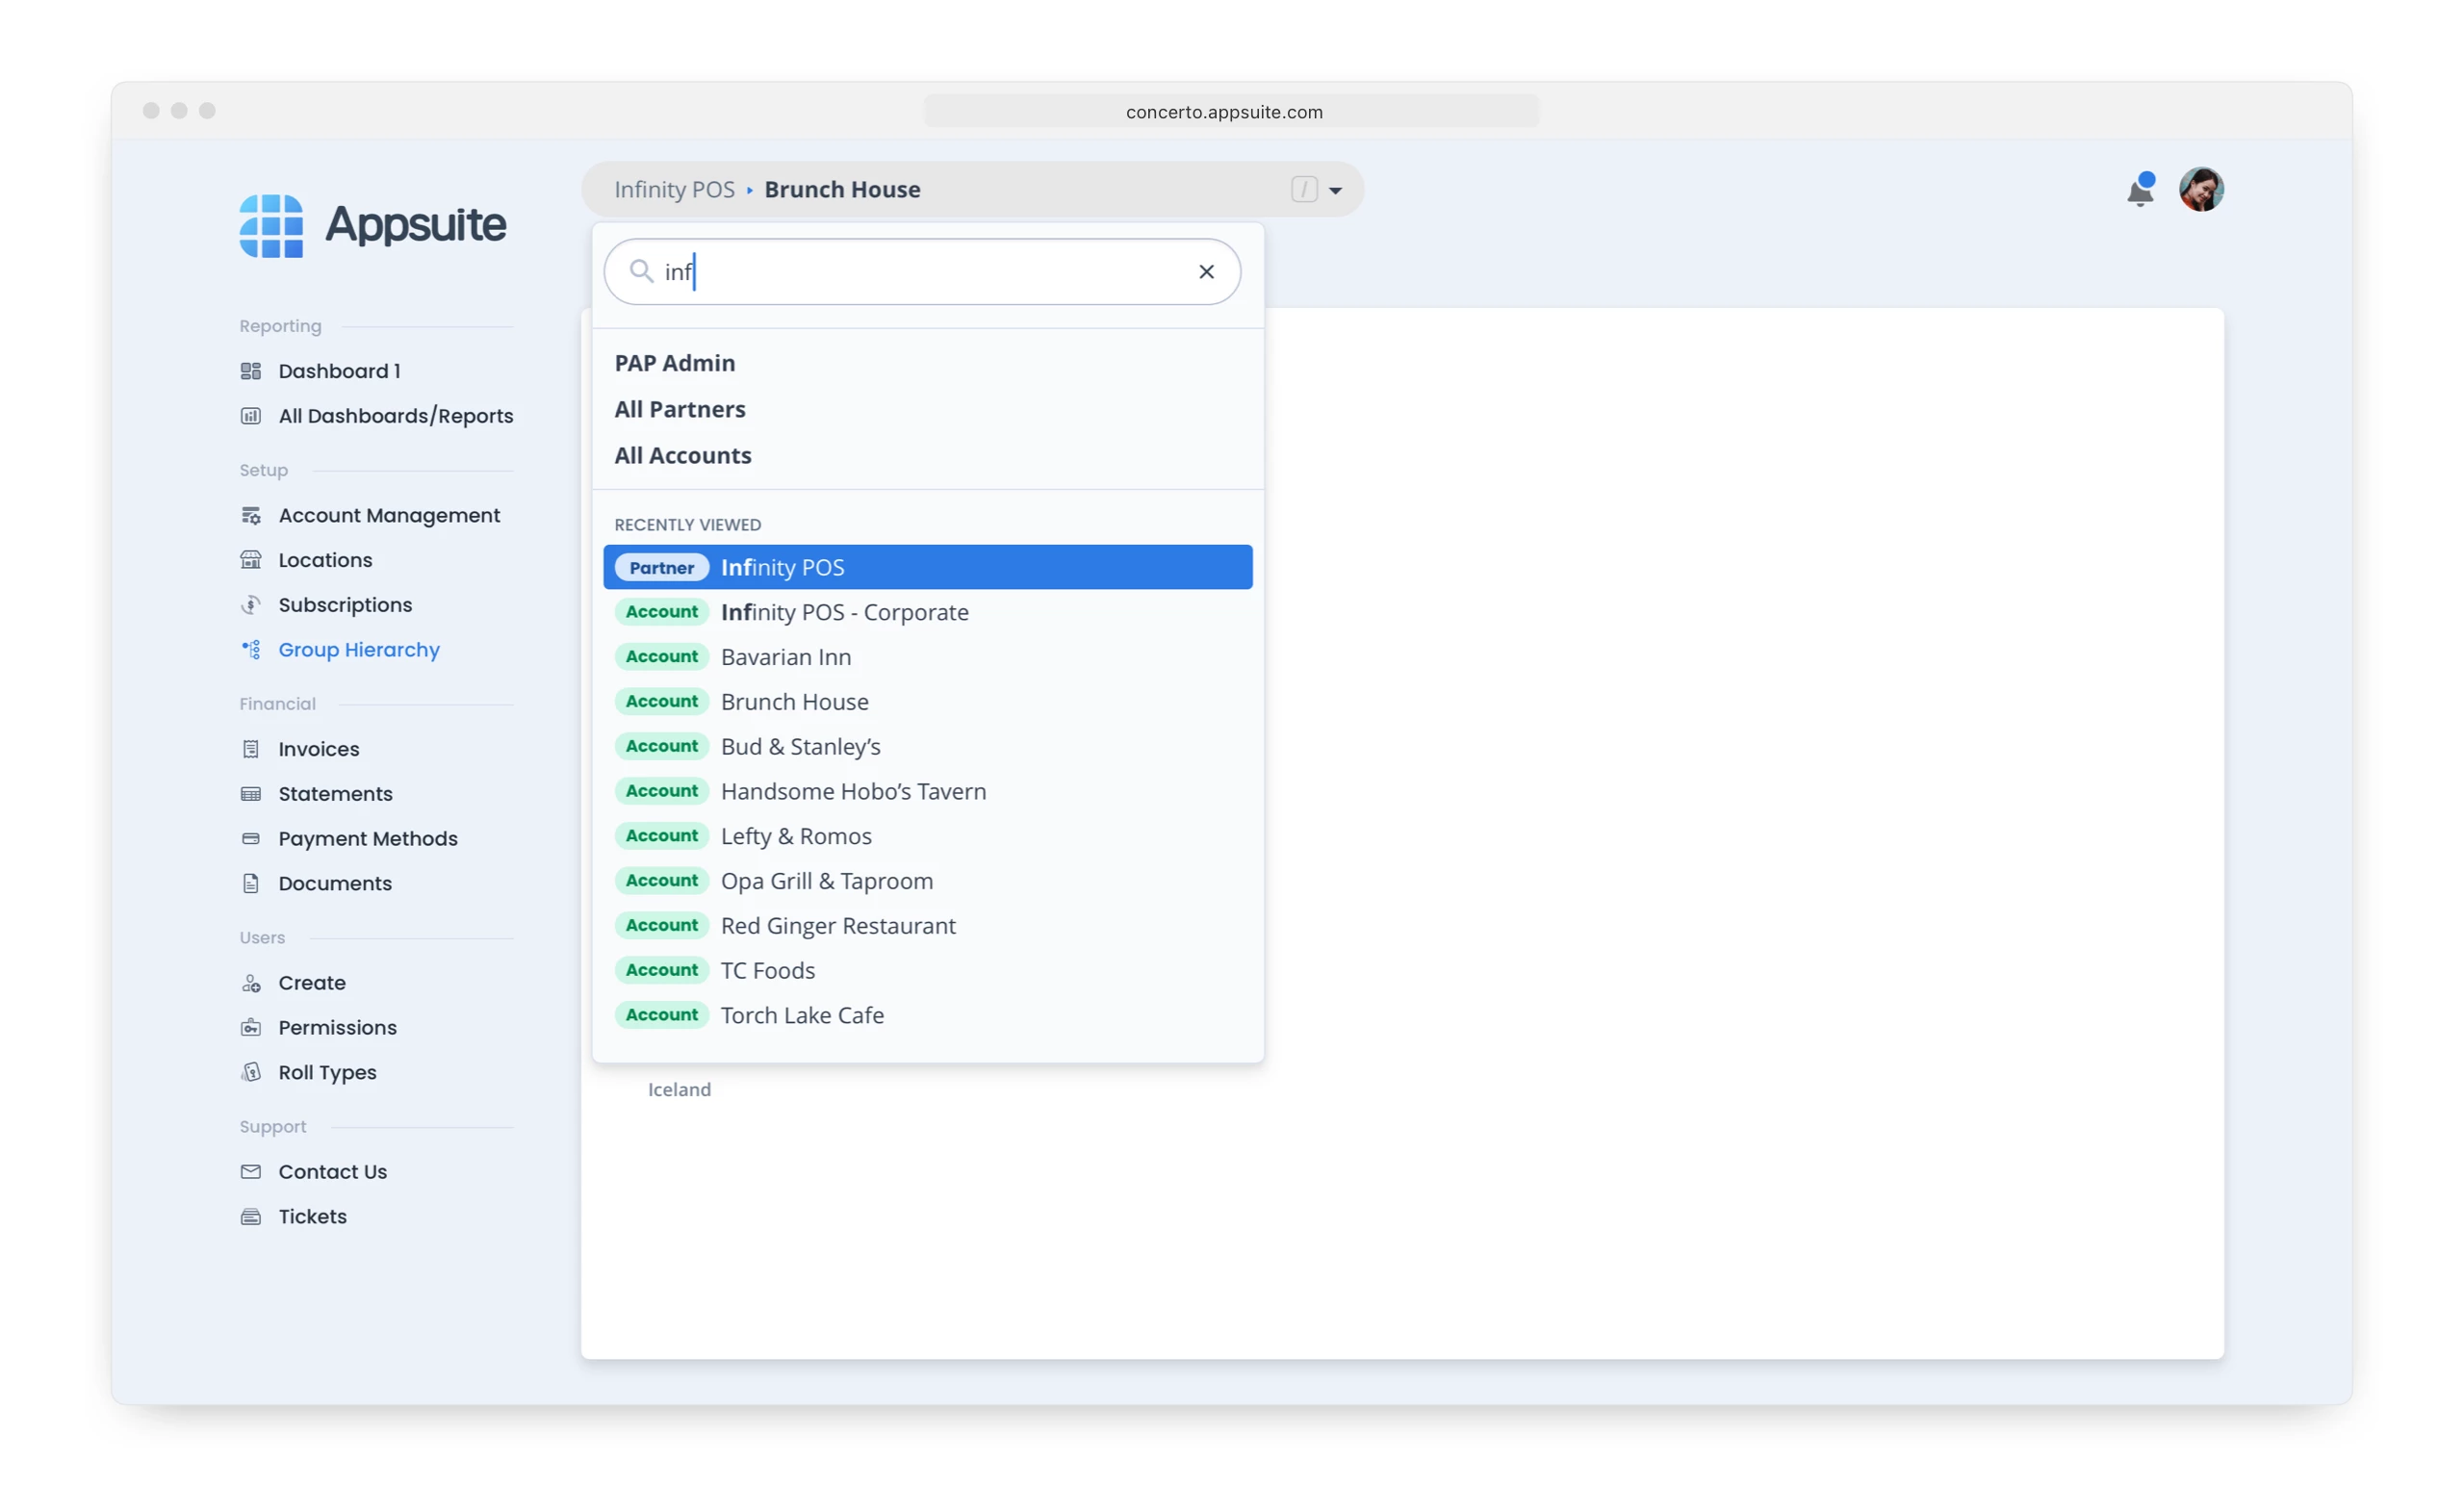Click the Roll Types icon
2464x1512 pixels.
pos(251,1072)
